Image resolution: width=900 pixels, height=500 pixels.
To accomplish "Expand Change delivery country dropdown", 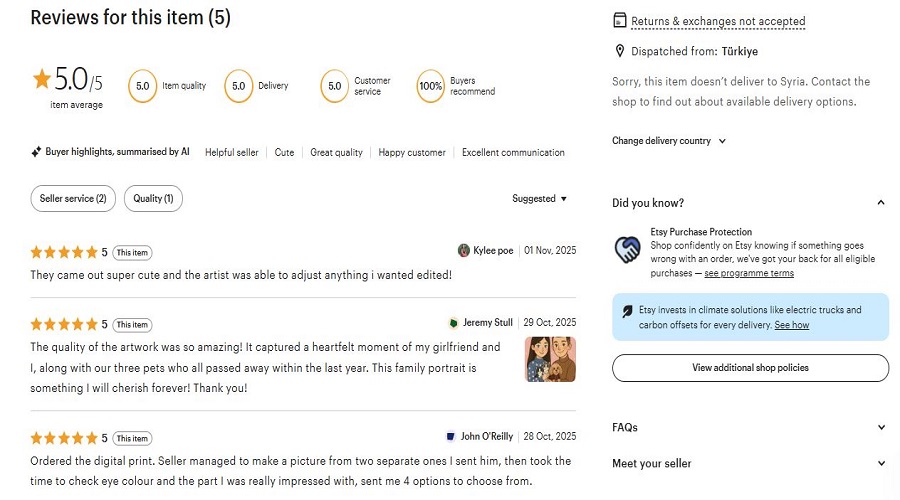I will pos(669,141).
